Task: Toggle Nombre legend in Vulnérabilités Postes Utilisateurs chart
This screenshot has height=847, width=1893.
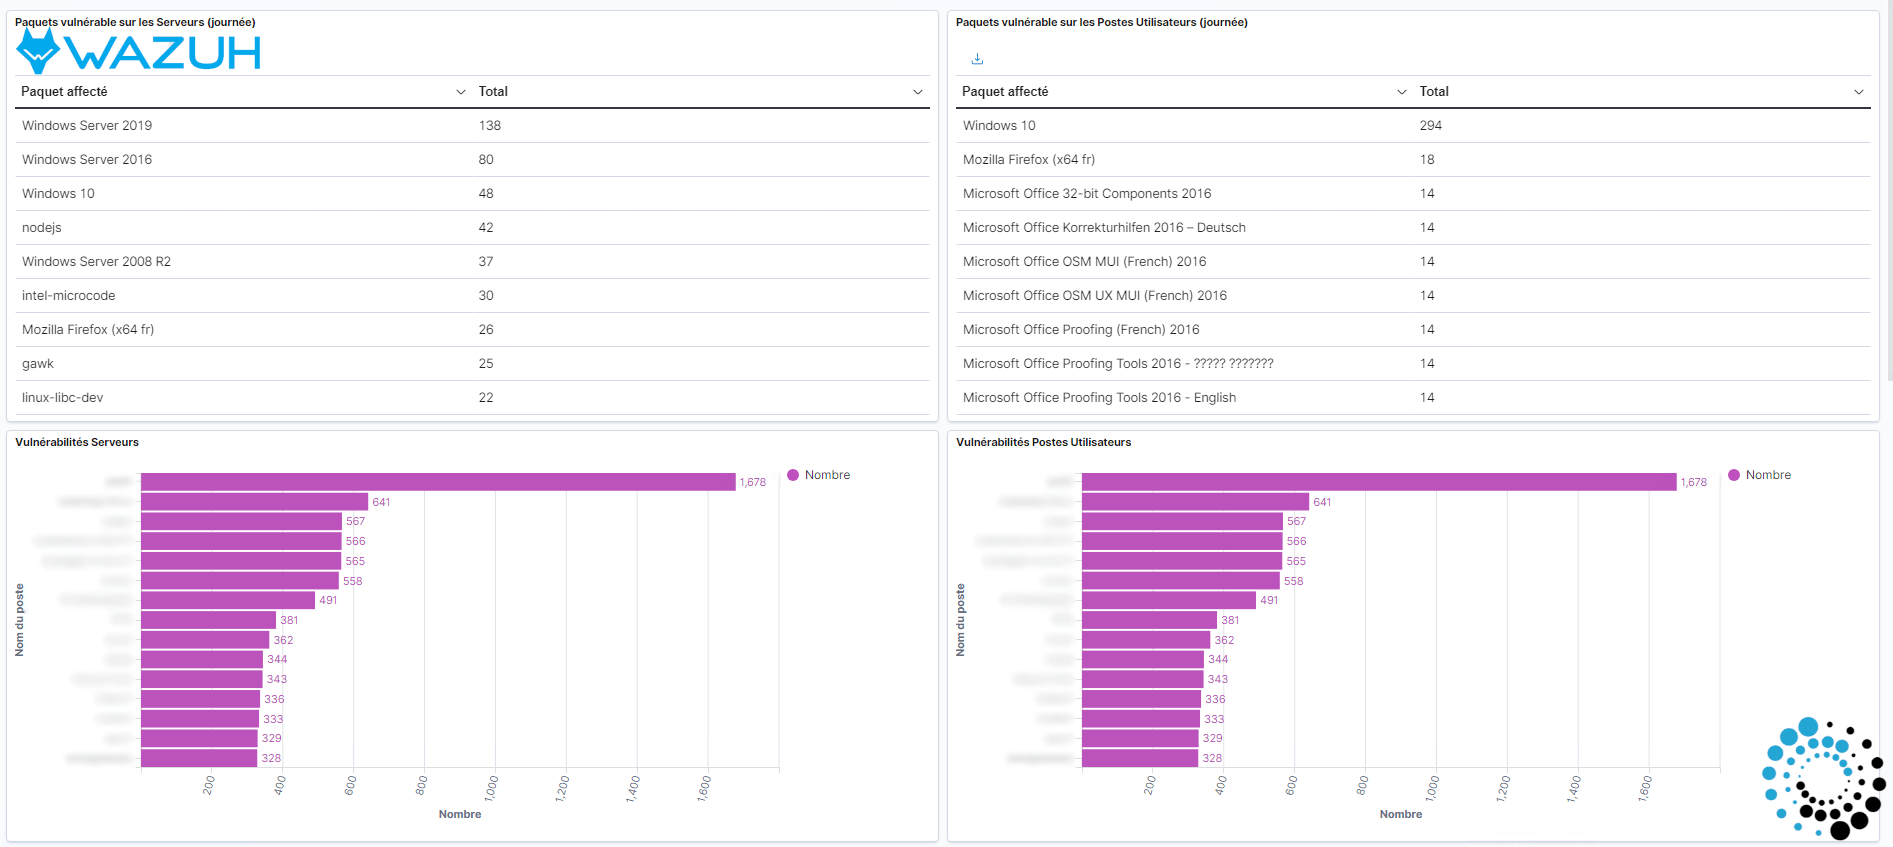Action: tap(1760, 475)
